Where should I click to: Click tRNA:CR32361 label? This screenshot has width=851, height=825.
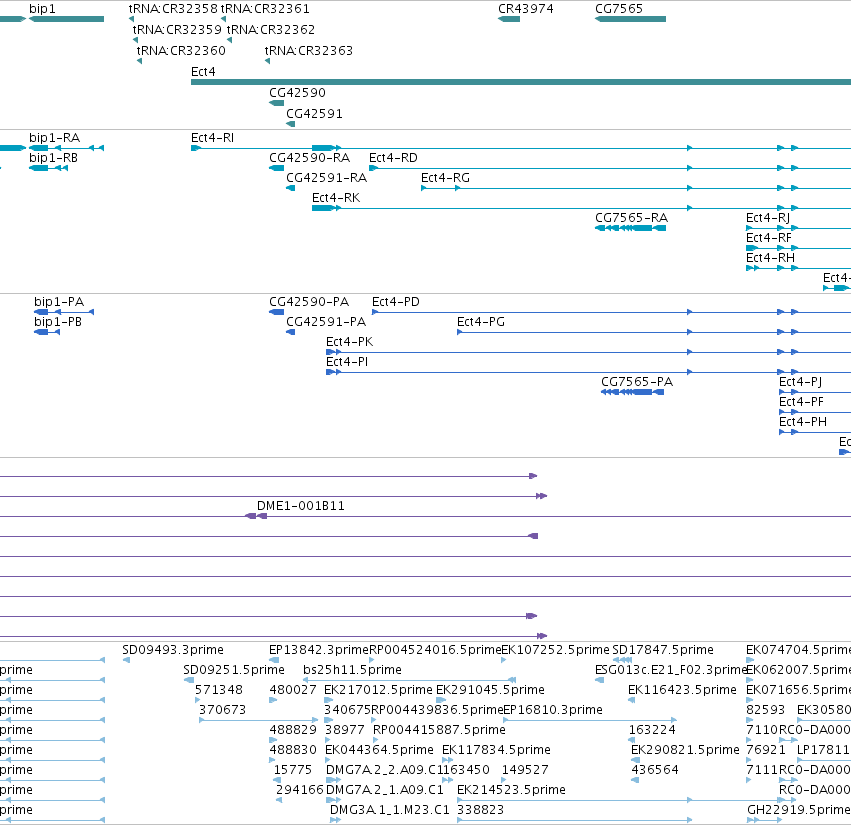coord(265,9)
